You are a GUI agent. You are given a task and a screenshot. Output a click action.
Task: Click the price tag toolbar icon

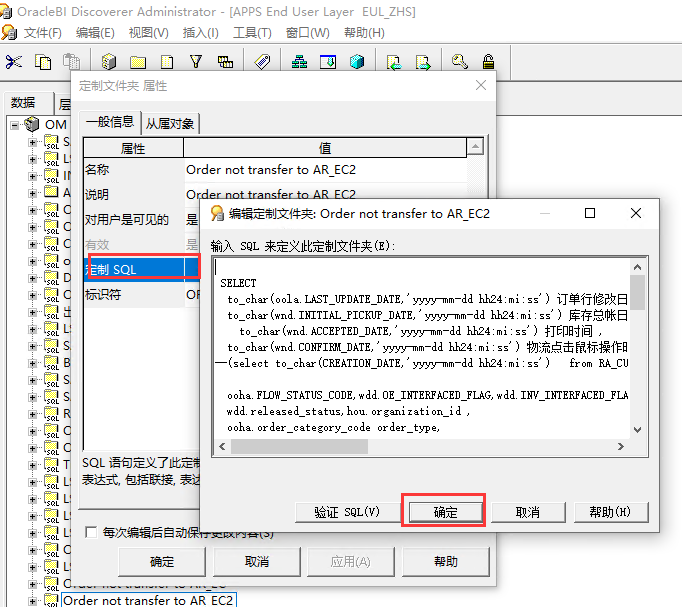pyautogui.click(x=262, y=62)
